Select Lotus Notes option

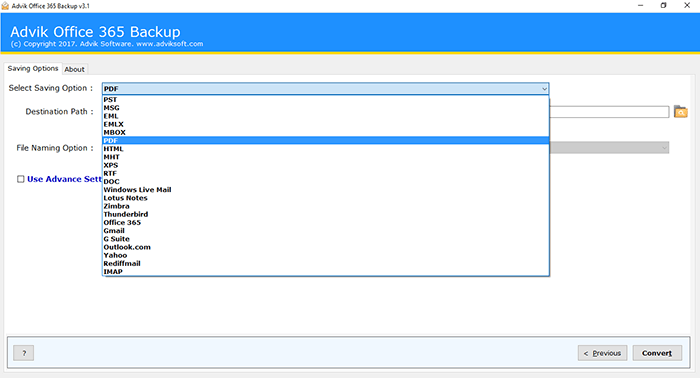(325, 198)
